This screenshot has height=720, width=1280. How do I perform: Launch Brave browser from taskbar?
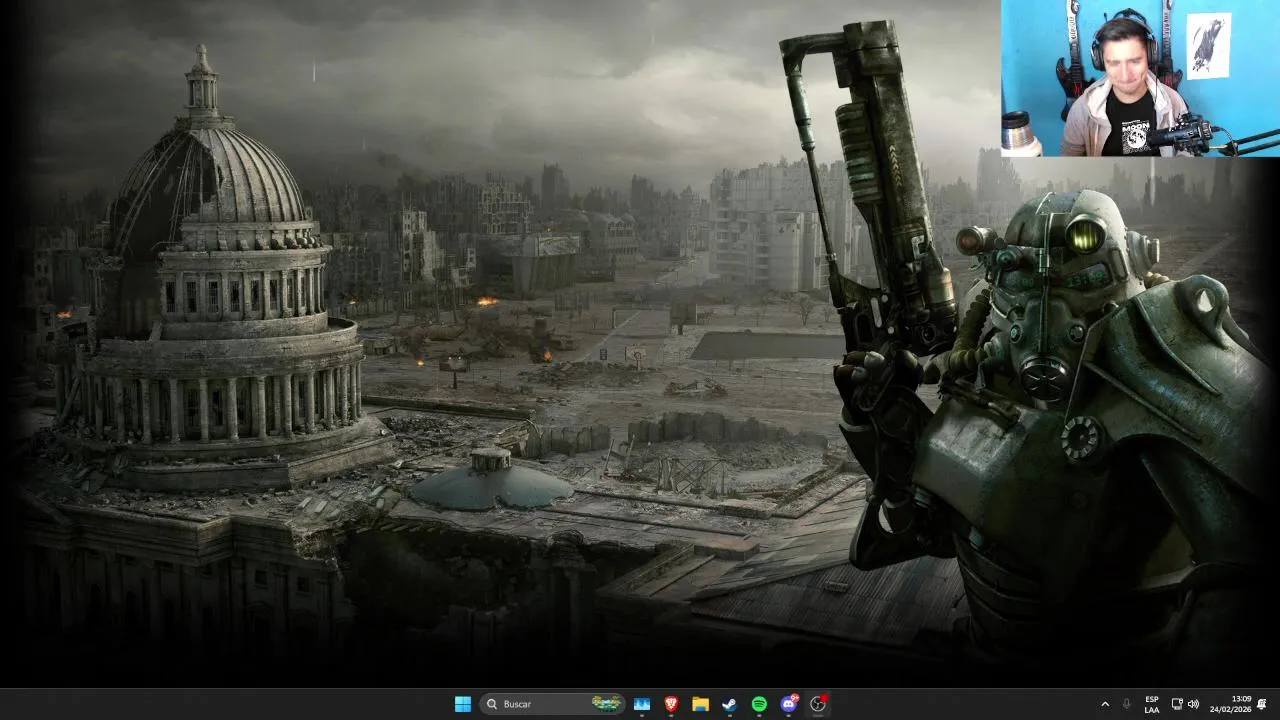coord(671,704)
